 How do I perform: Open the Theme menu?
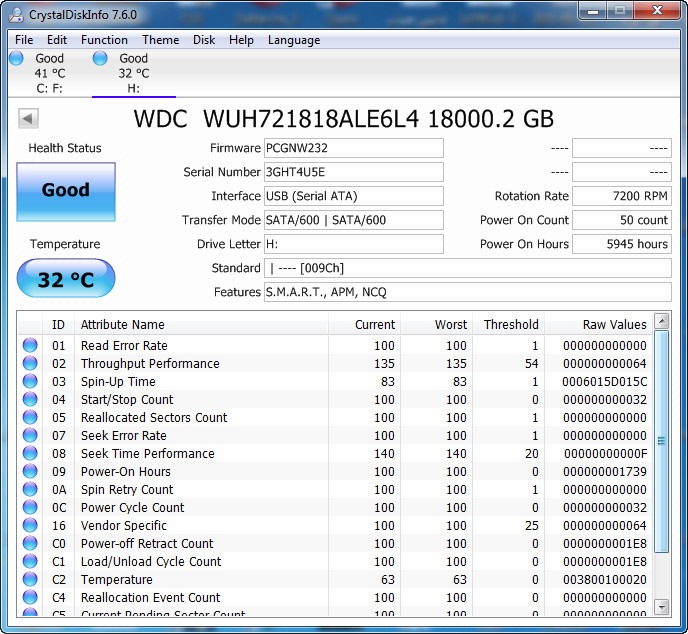(160, 40)
